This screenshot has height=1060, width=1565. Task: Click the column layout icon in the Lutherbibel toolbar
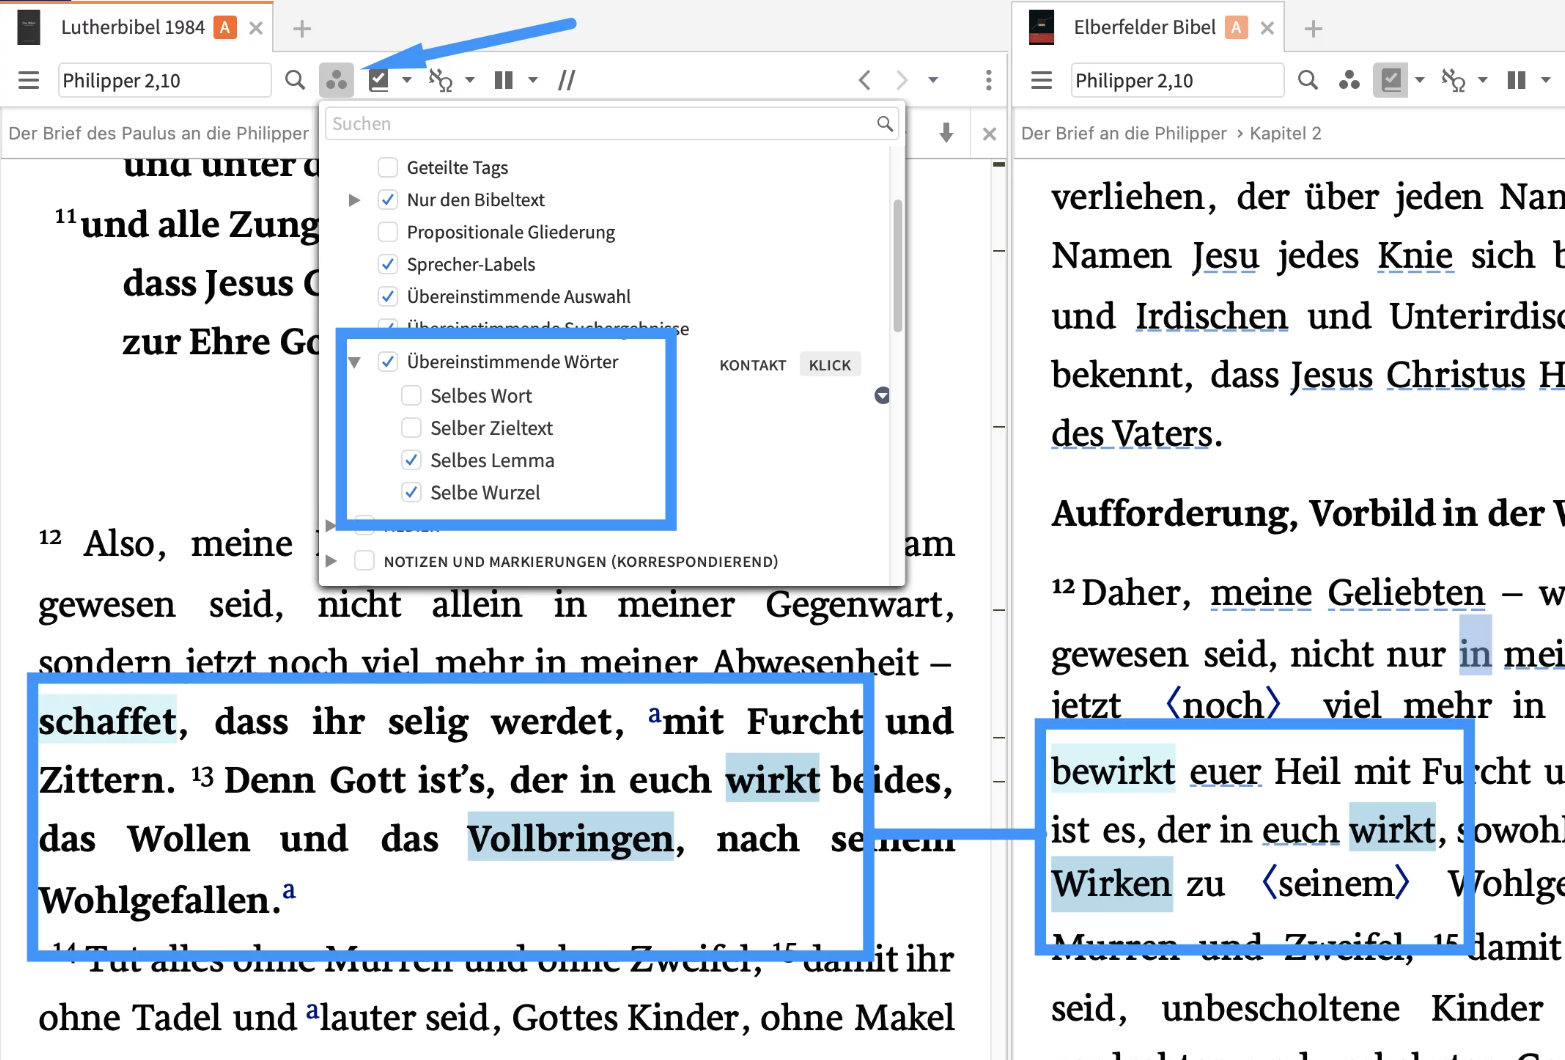pos(504,80)
